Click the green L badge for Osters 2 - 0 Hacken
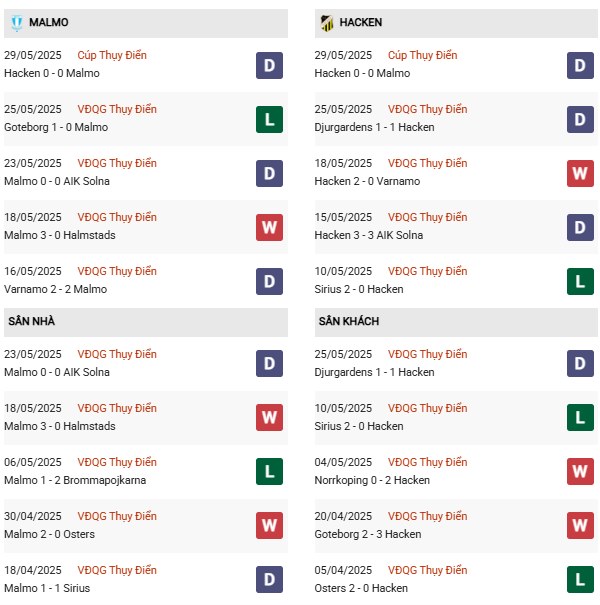600x605 pixels. pos(581,580)
